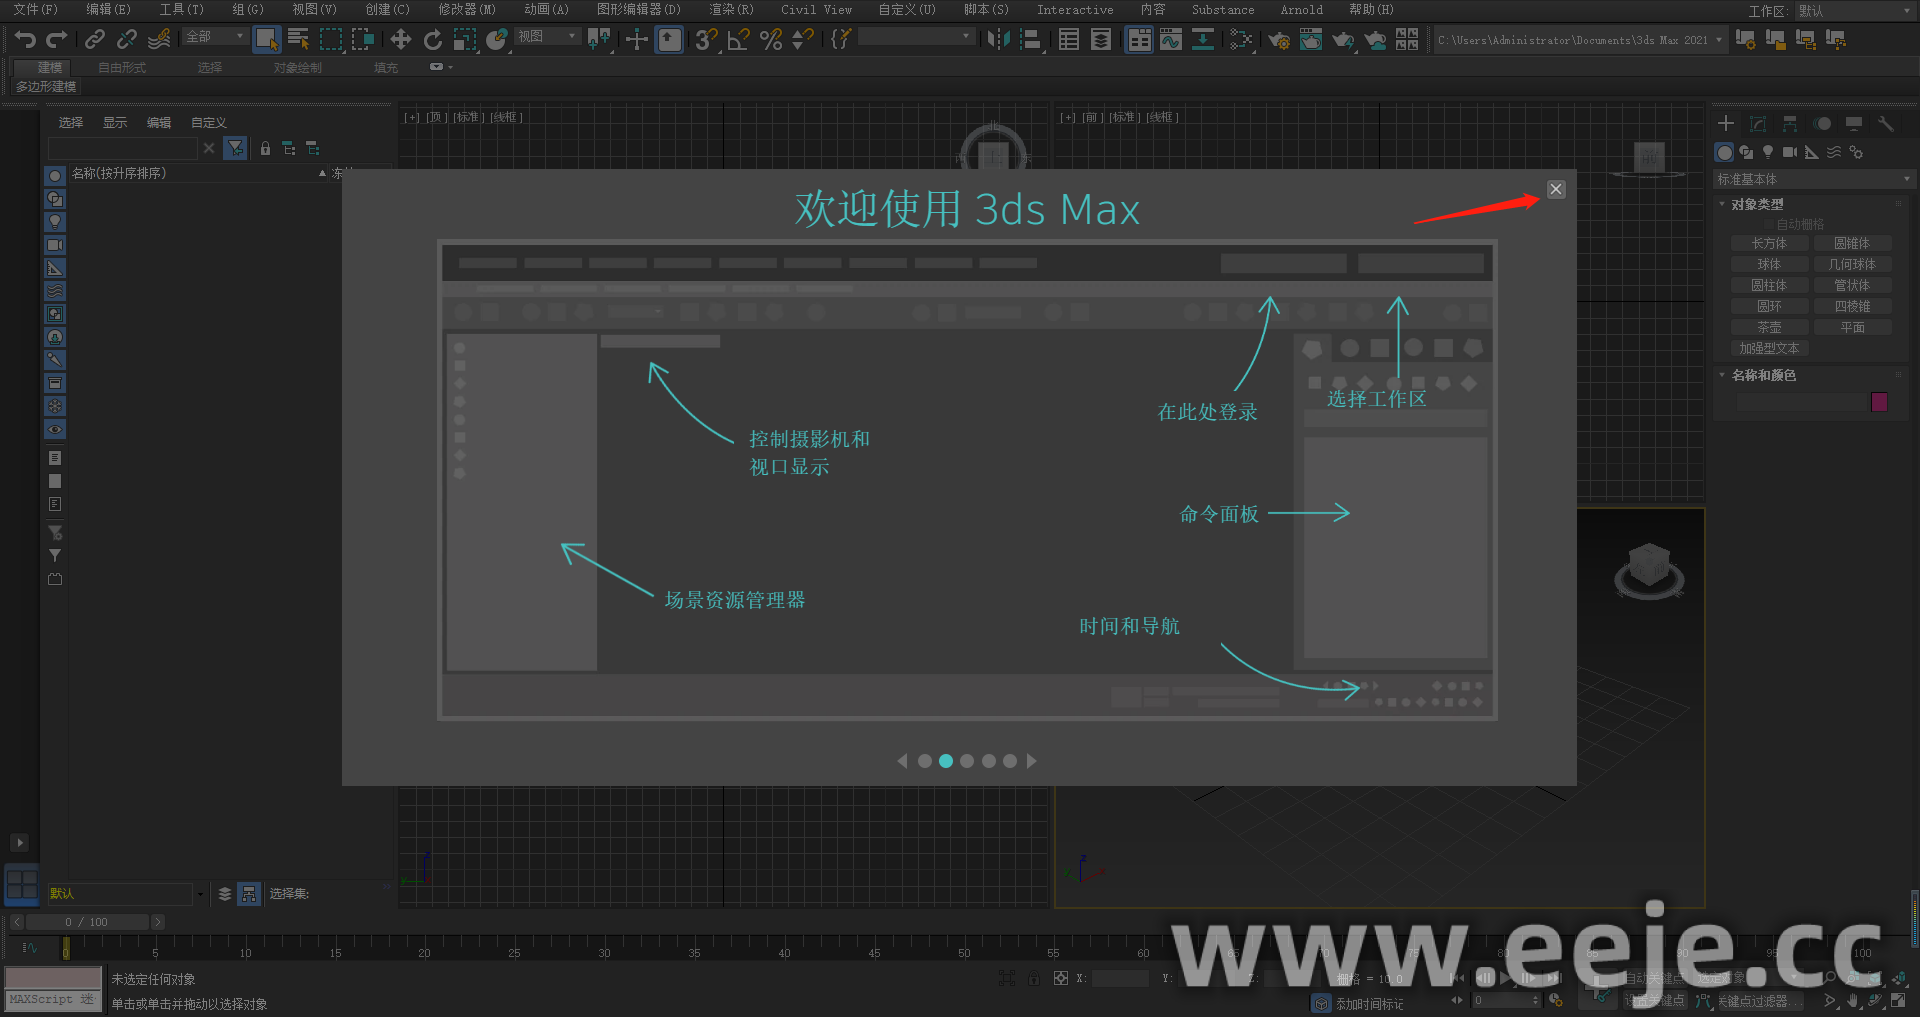1920x1017 pixels.
Task: Click the Undo arrow in main toolbar
Action: [25, 39]
